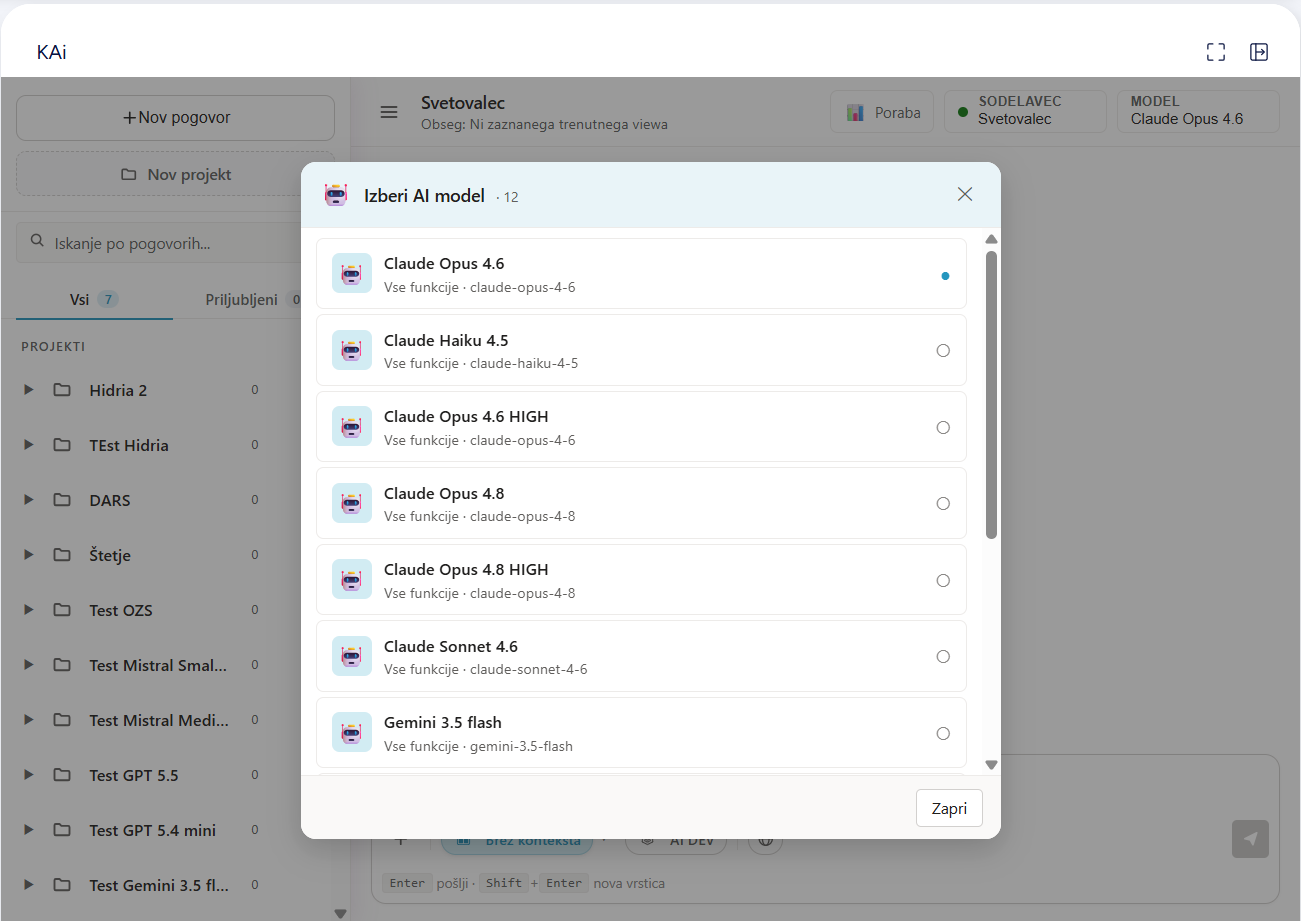
Task: Click the 'Vse funkcije · claude-sonnet-4-6' subtitle
Action: 486,669
